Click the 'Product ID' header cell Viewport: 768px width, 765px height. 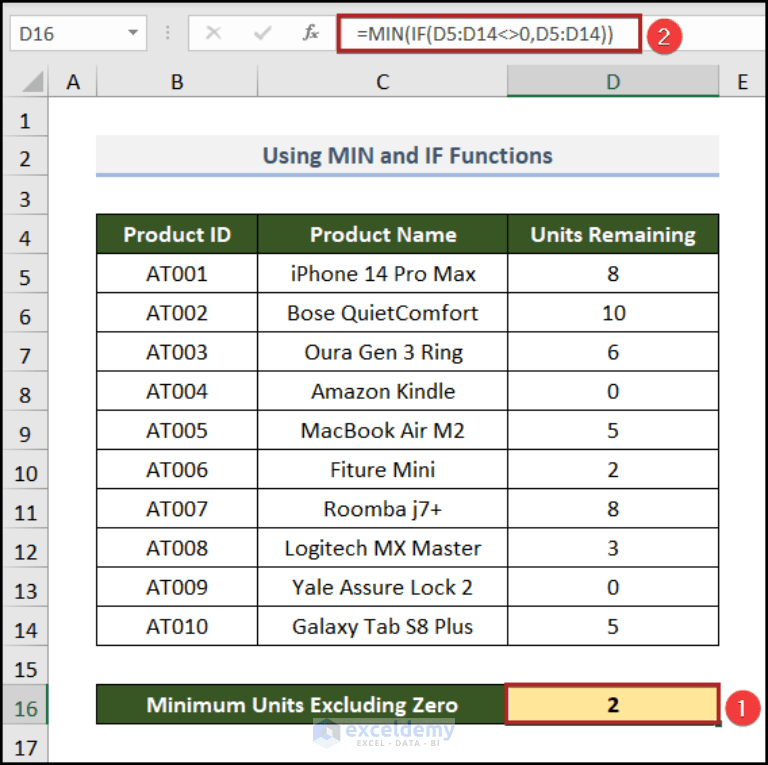[x=177, y=234]
